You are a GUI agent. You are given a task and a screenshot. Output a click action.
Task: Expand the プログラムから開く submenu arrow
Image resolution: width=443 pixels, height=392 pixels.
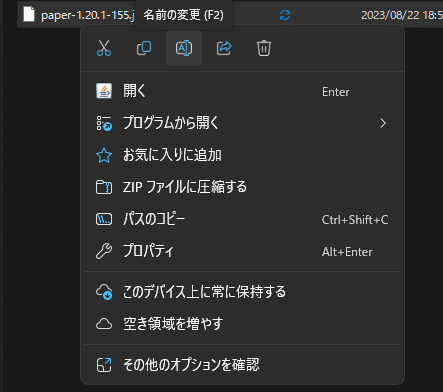[x=383, y=123]
